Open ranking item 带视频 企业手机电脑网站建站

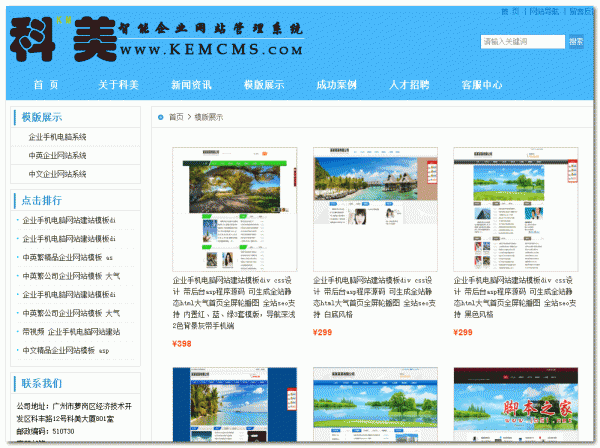pos(71,332)
